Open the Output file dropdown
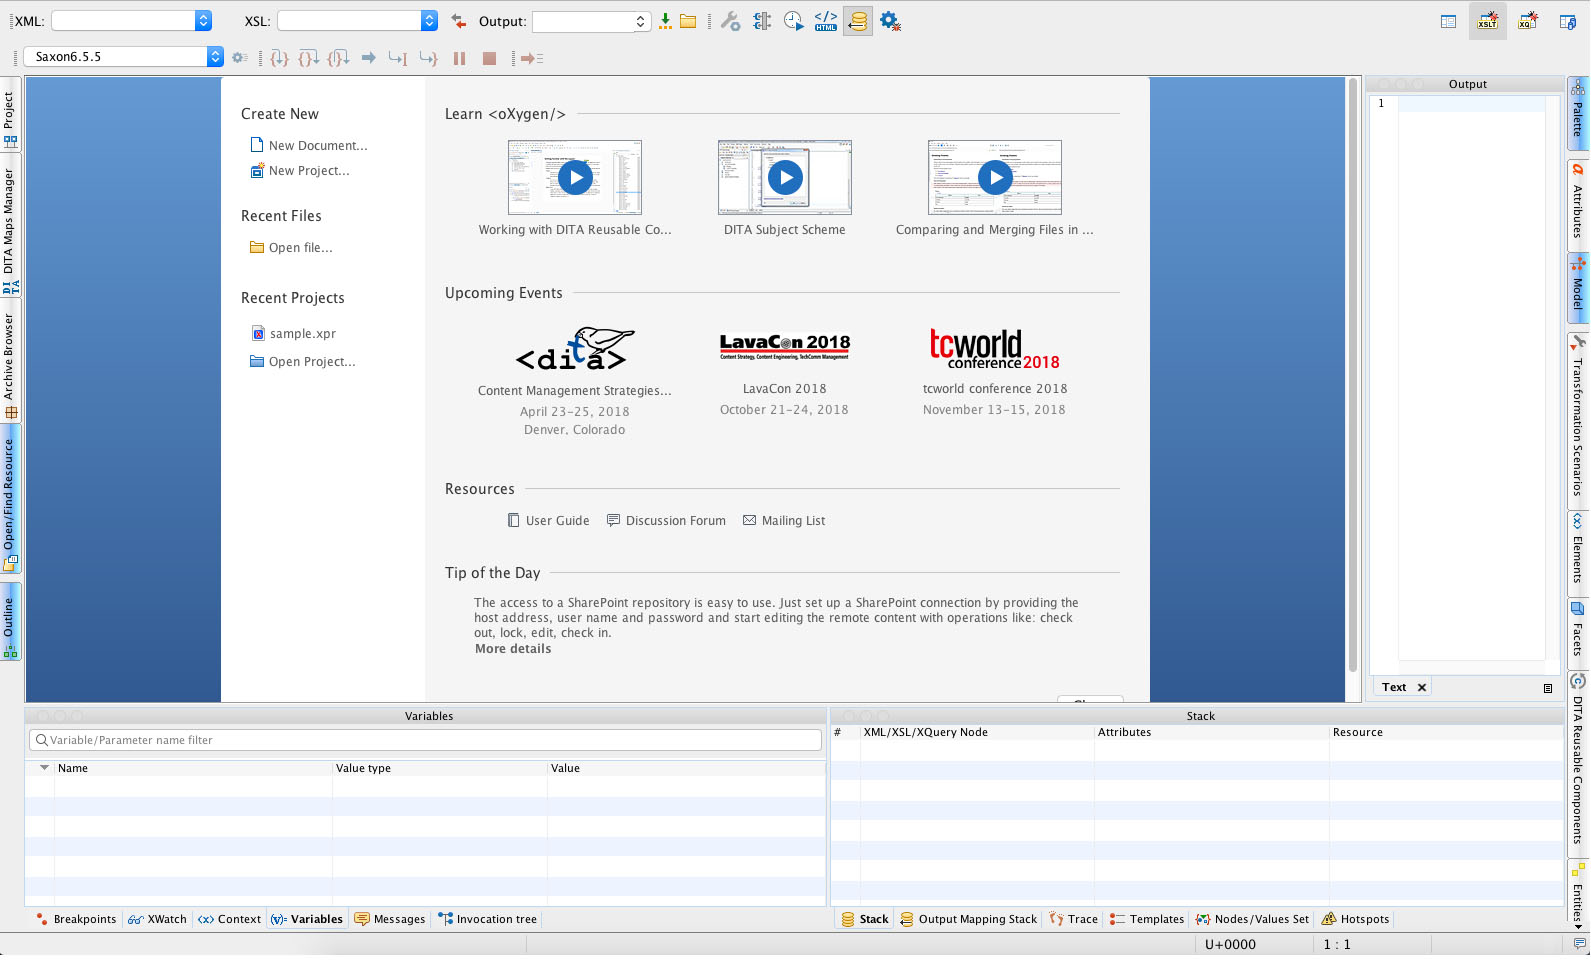 [640, 21]
